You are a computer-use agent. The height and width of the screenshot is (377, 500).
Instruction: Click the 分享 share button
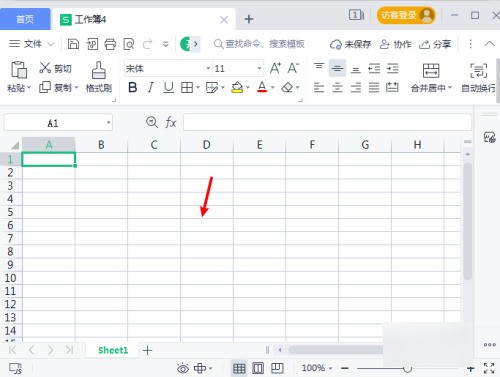point(435,44)
